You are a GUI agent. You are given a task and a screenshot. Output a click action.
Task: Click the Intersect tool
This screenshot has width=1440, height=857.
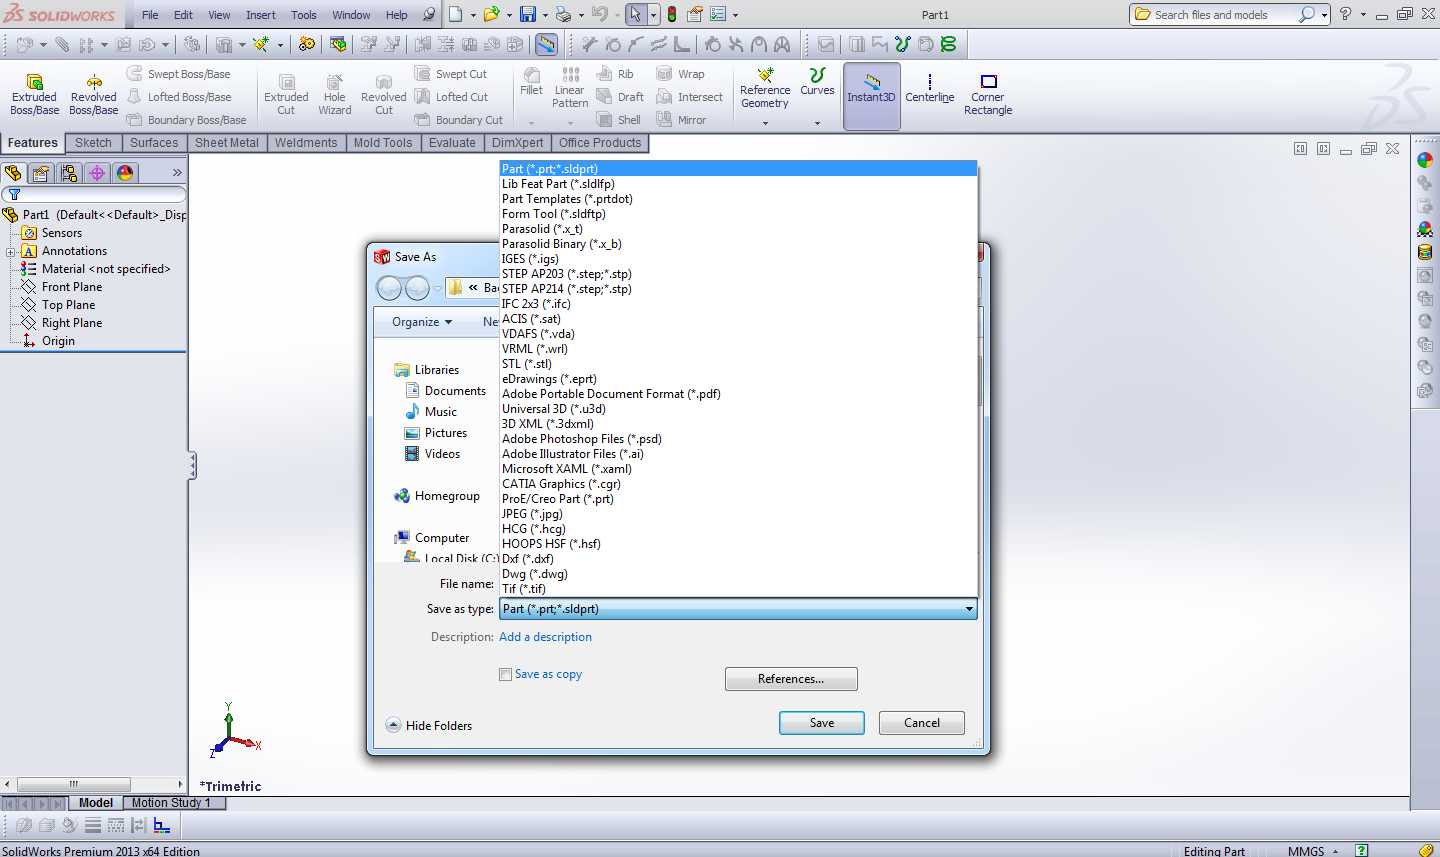coord(689,97)
